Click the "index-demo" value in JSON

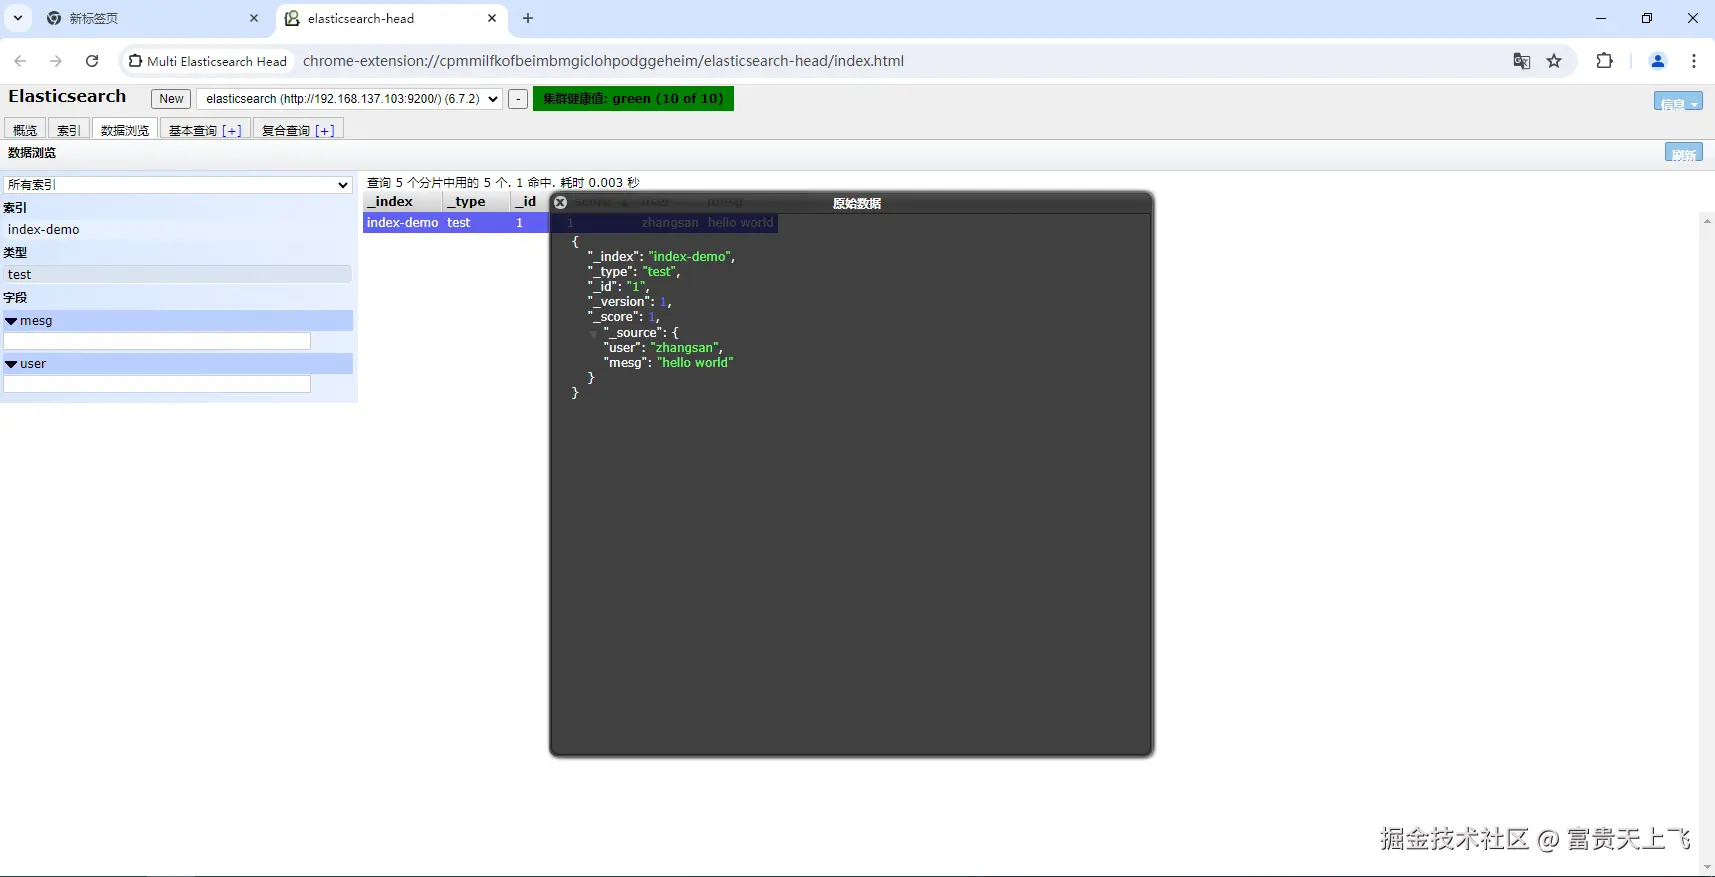click(689, 257)
